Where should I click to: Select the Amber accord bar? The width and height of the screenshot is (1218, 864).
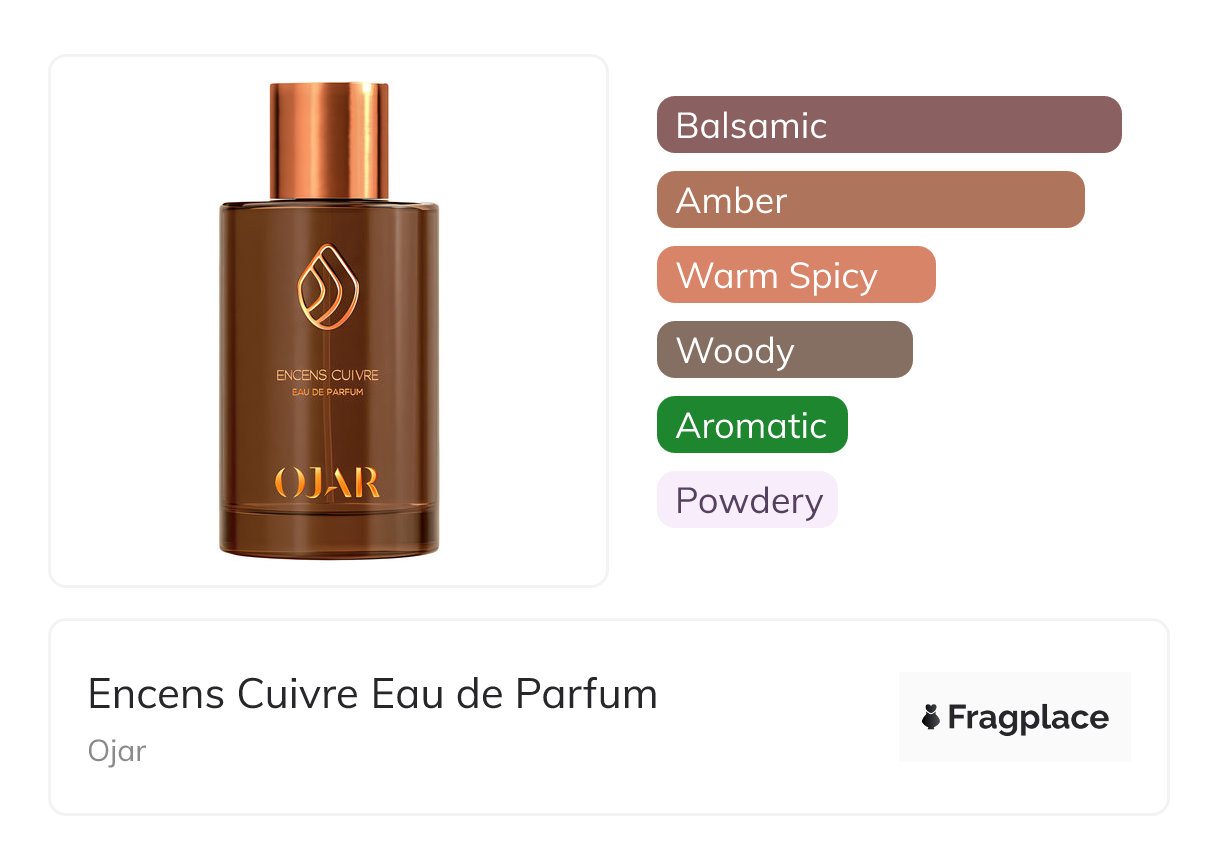tap(871, 200)
